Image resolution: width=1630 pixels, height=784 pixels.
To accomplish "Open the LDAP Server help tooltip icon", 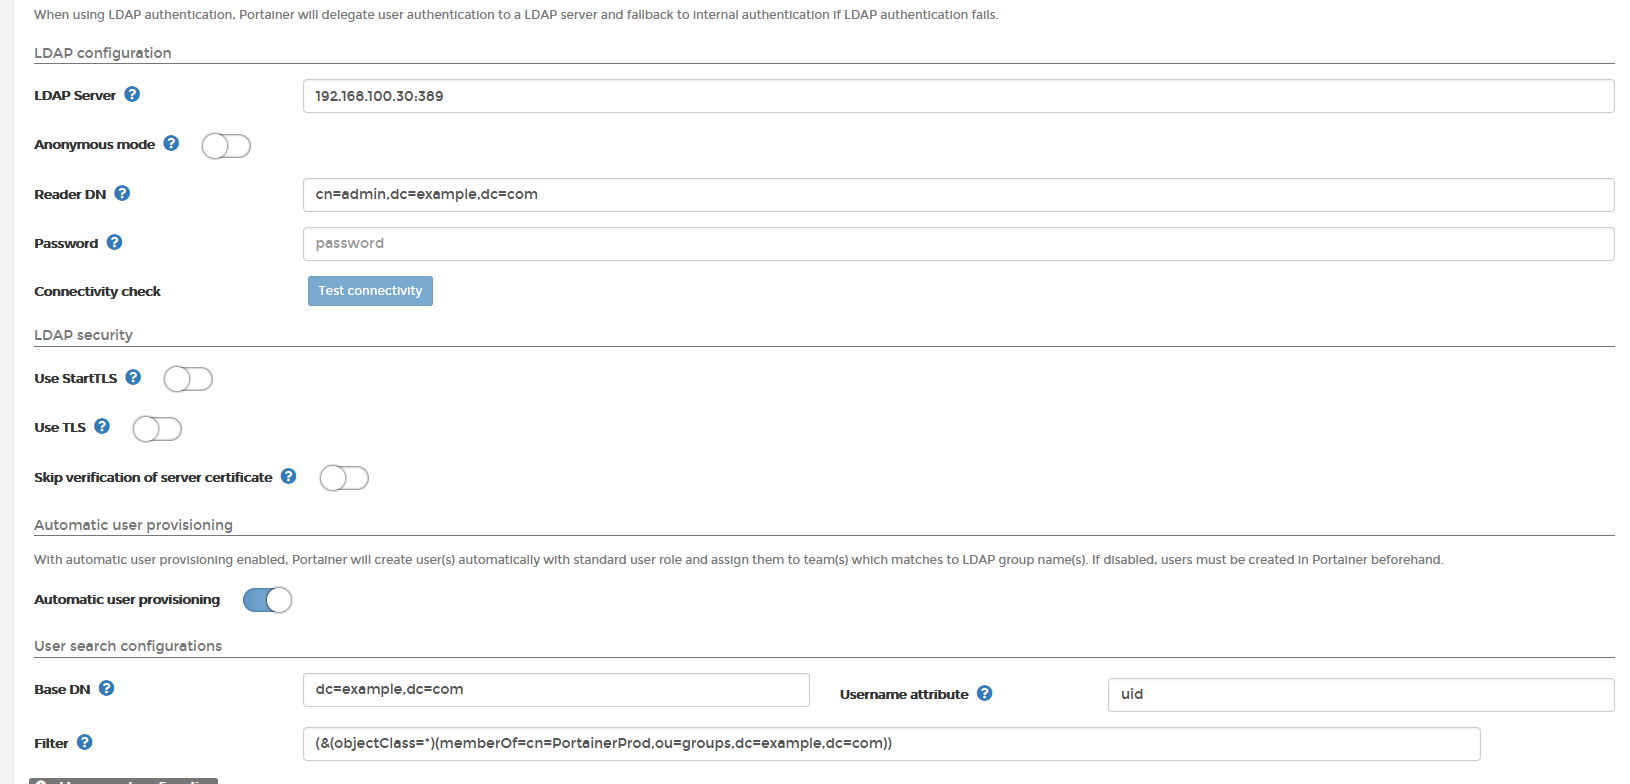I will coord(132,94).
